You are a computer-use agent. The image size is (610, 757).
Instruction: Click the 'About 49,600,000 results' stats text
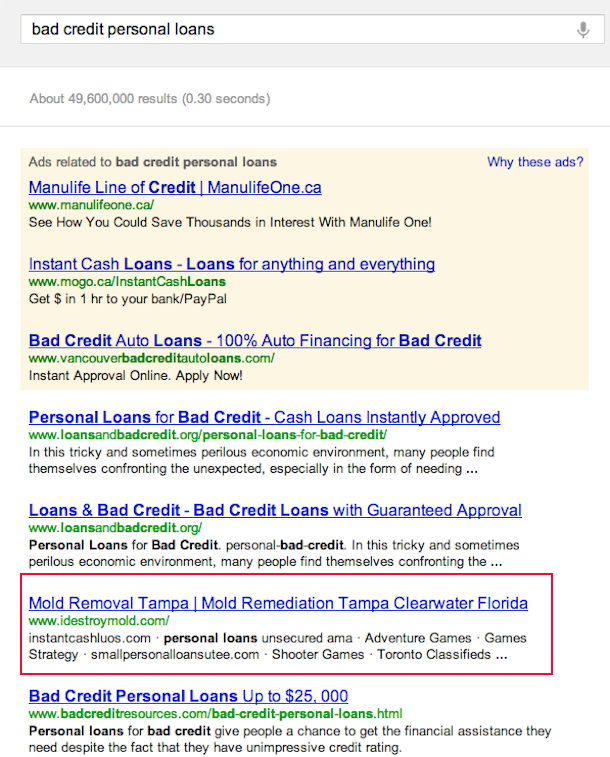tap(150, 99)
